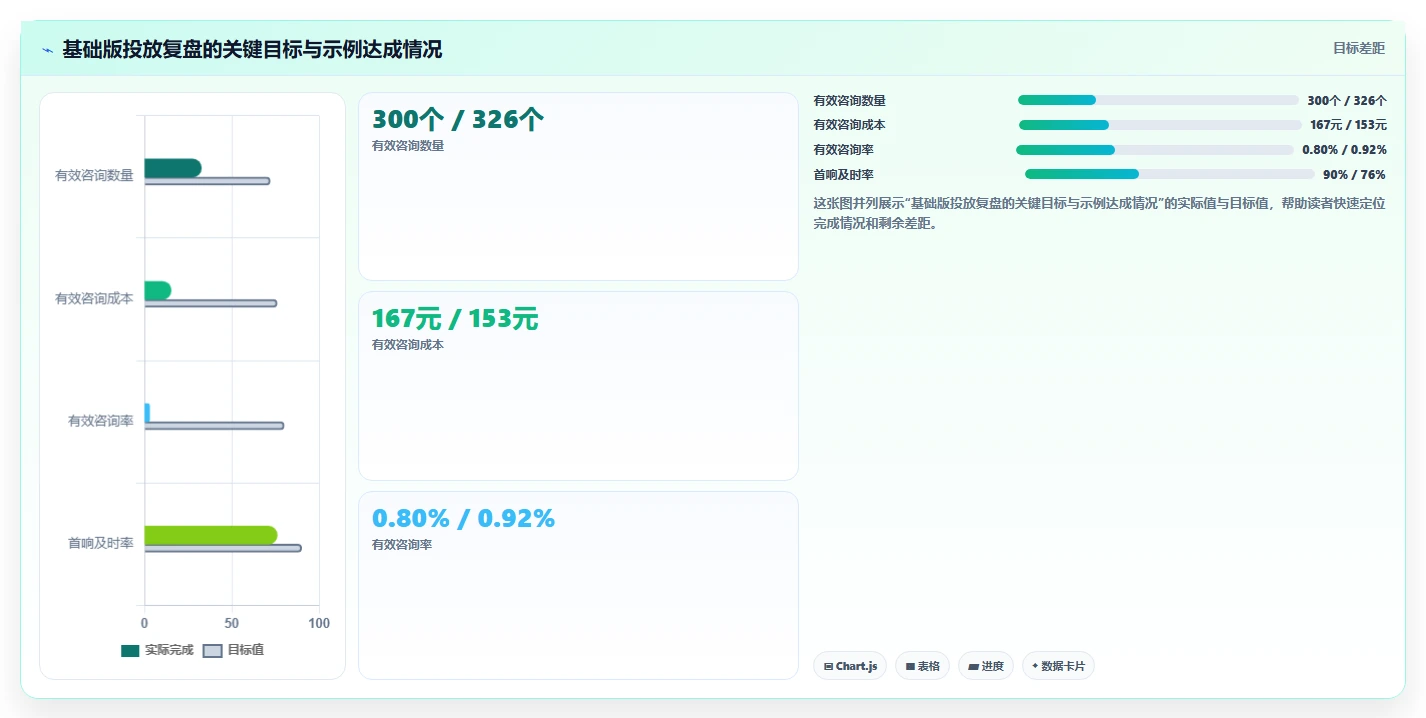The image size is (1426, 718).
Task: Select the 表格 tag chip
Action: pyautogui.click(x=922, y=666)
